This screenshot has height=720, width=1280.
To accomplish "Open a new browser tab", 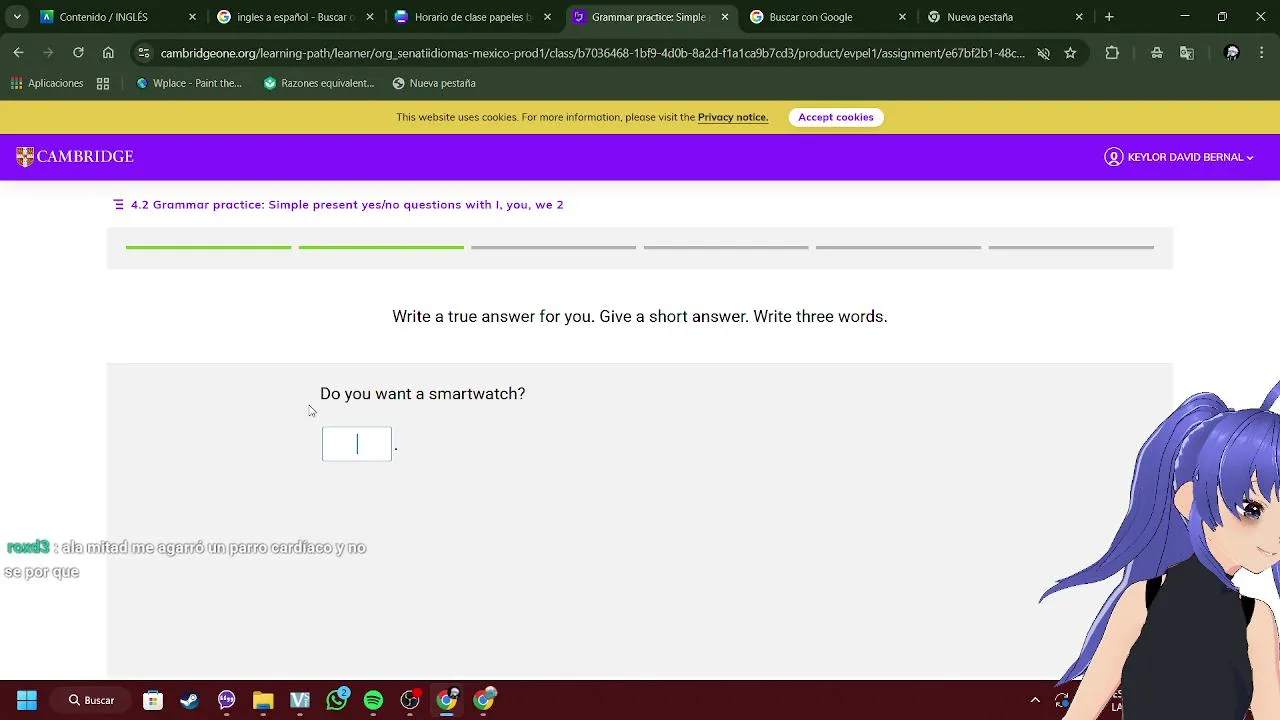I will (1109, 17).
